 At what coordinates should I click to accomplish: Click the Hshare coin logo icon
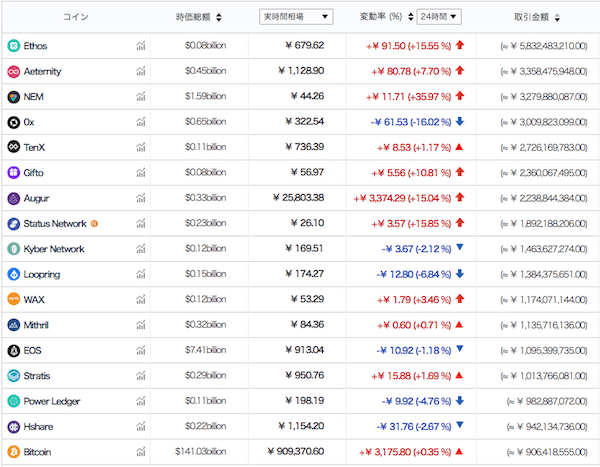click(x=13, y=427)
